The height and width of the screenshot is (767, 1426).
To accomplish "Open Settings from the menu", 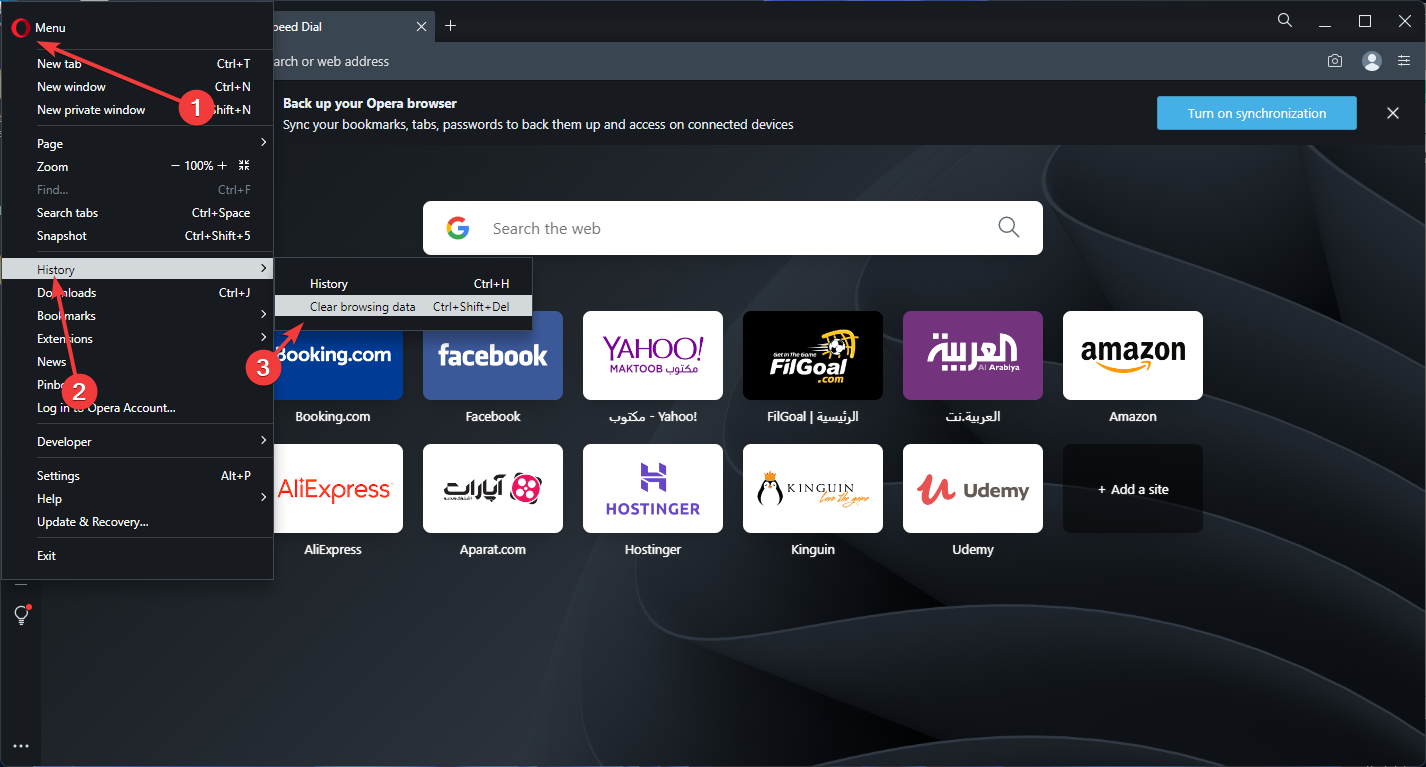I will click(x=137, y=476).
